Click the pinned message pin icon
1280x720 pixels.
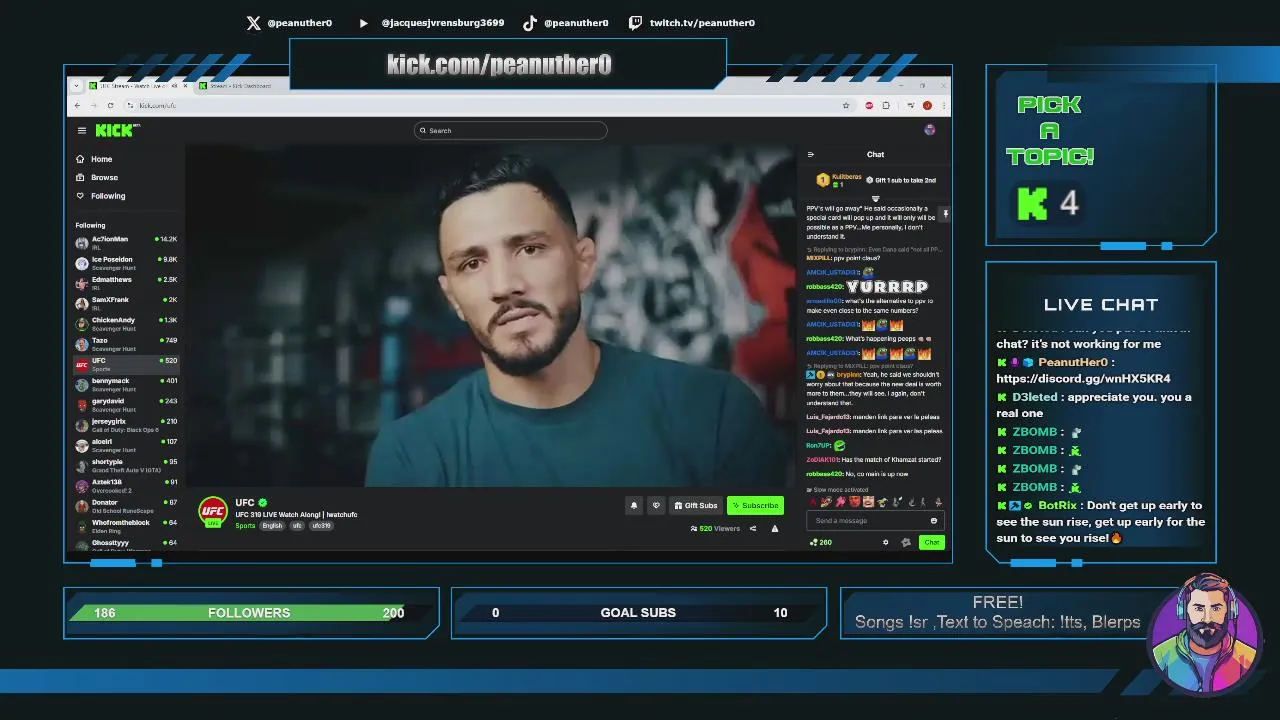(945, 214)
